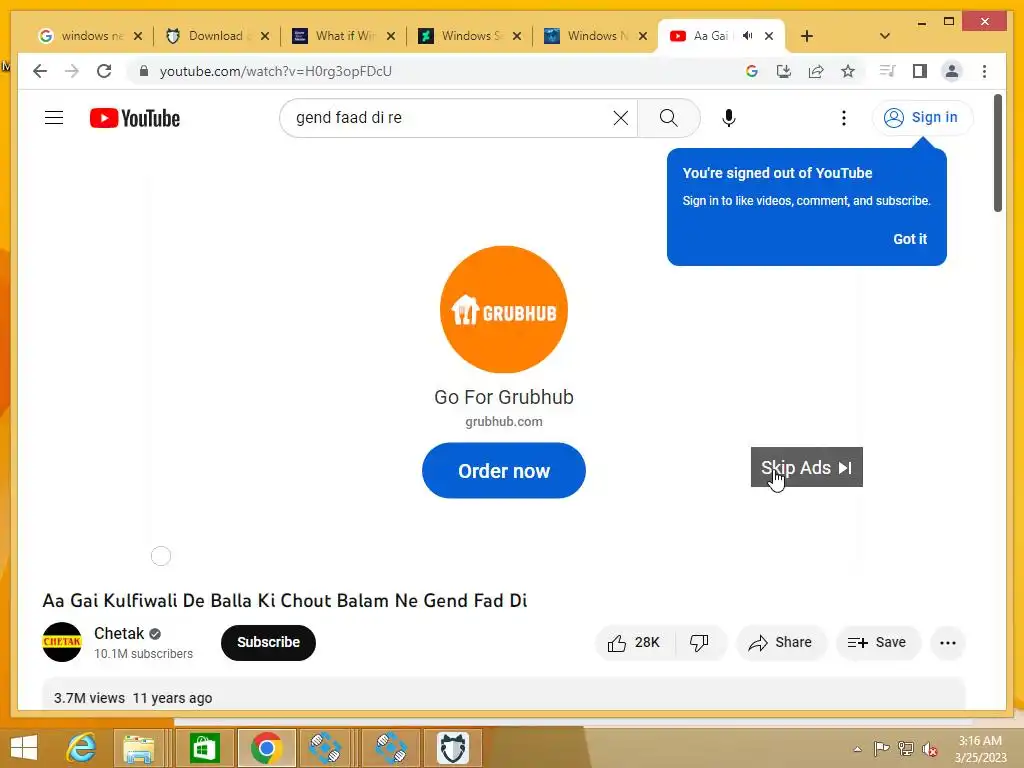Image resolution: width=1024 pixels, height=768 pixels.
Task: Toggle Chrome side panel
Action: (920, 71)
